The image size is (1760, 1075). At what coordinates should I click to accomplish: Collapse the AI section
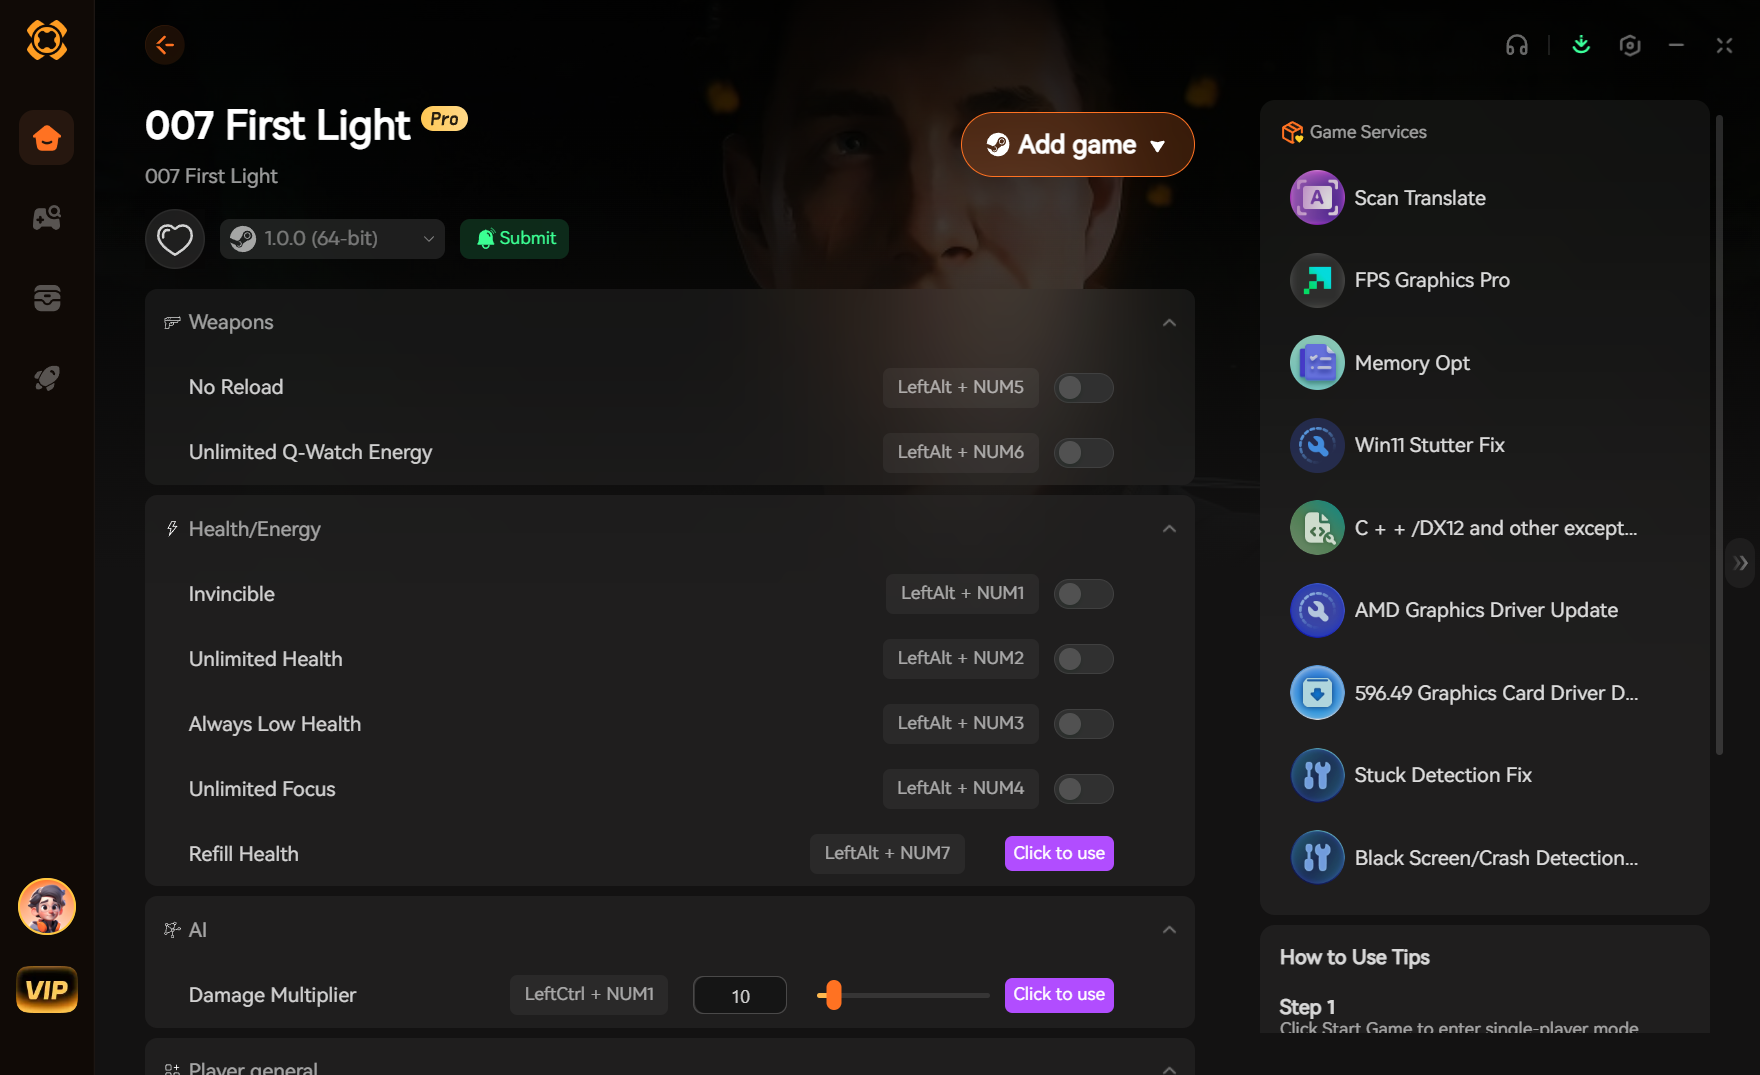(x=1169, y=930)
